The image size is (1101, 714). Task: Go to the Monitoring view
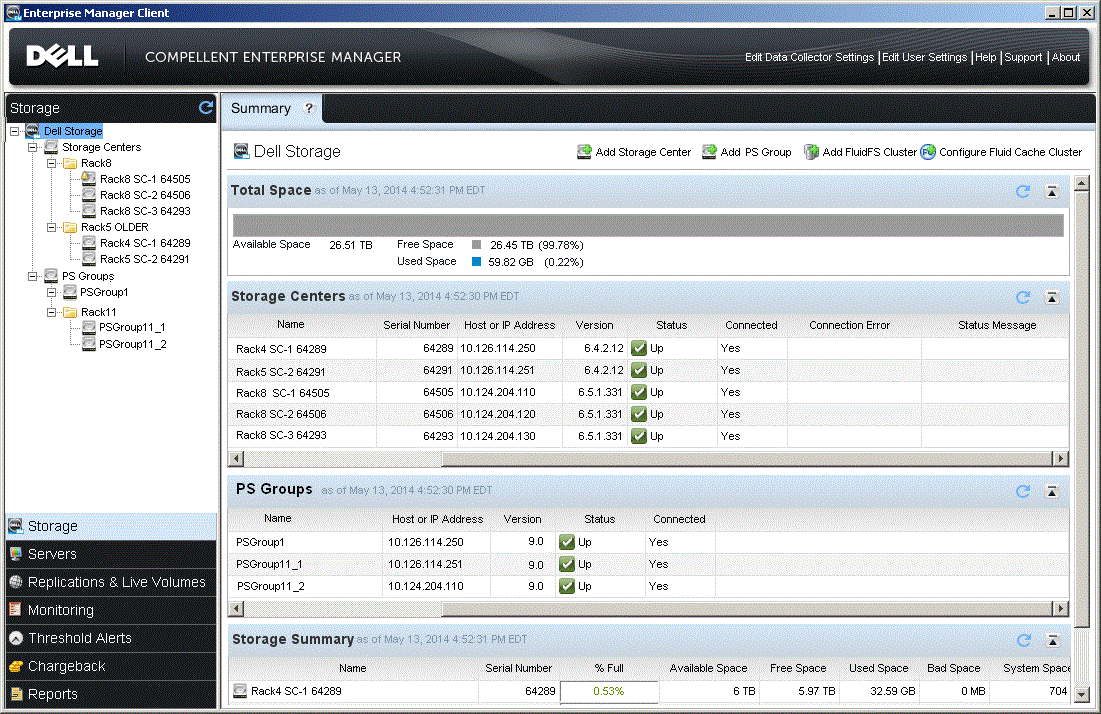[111, 610]
